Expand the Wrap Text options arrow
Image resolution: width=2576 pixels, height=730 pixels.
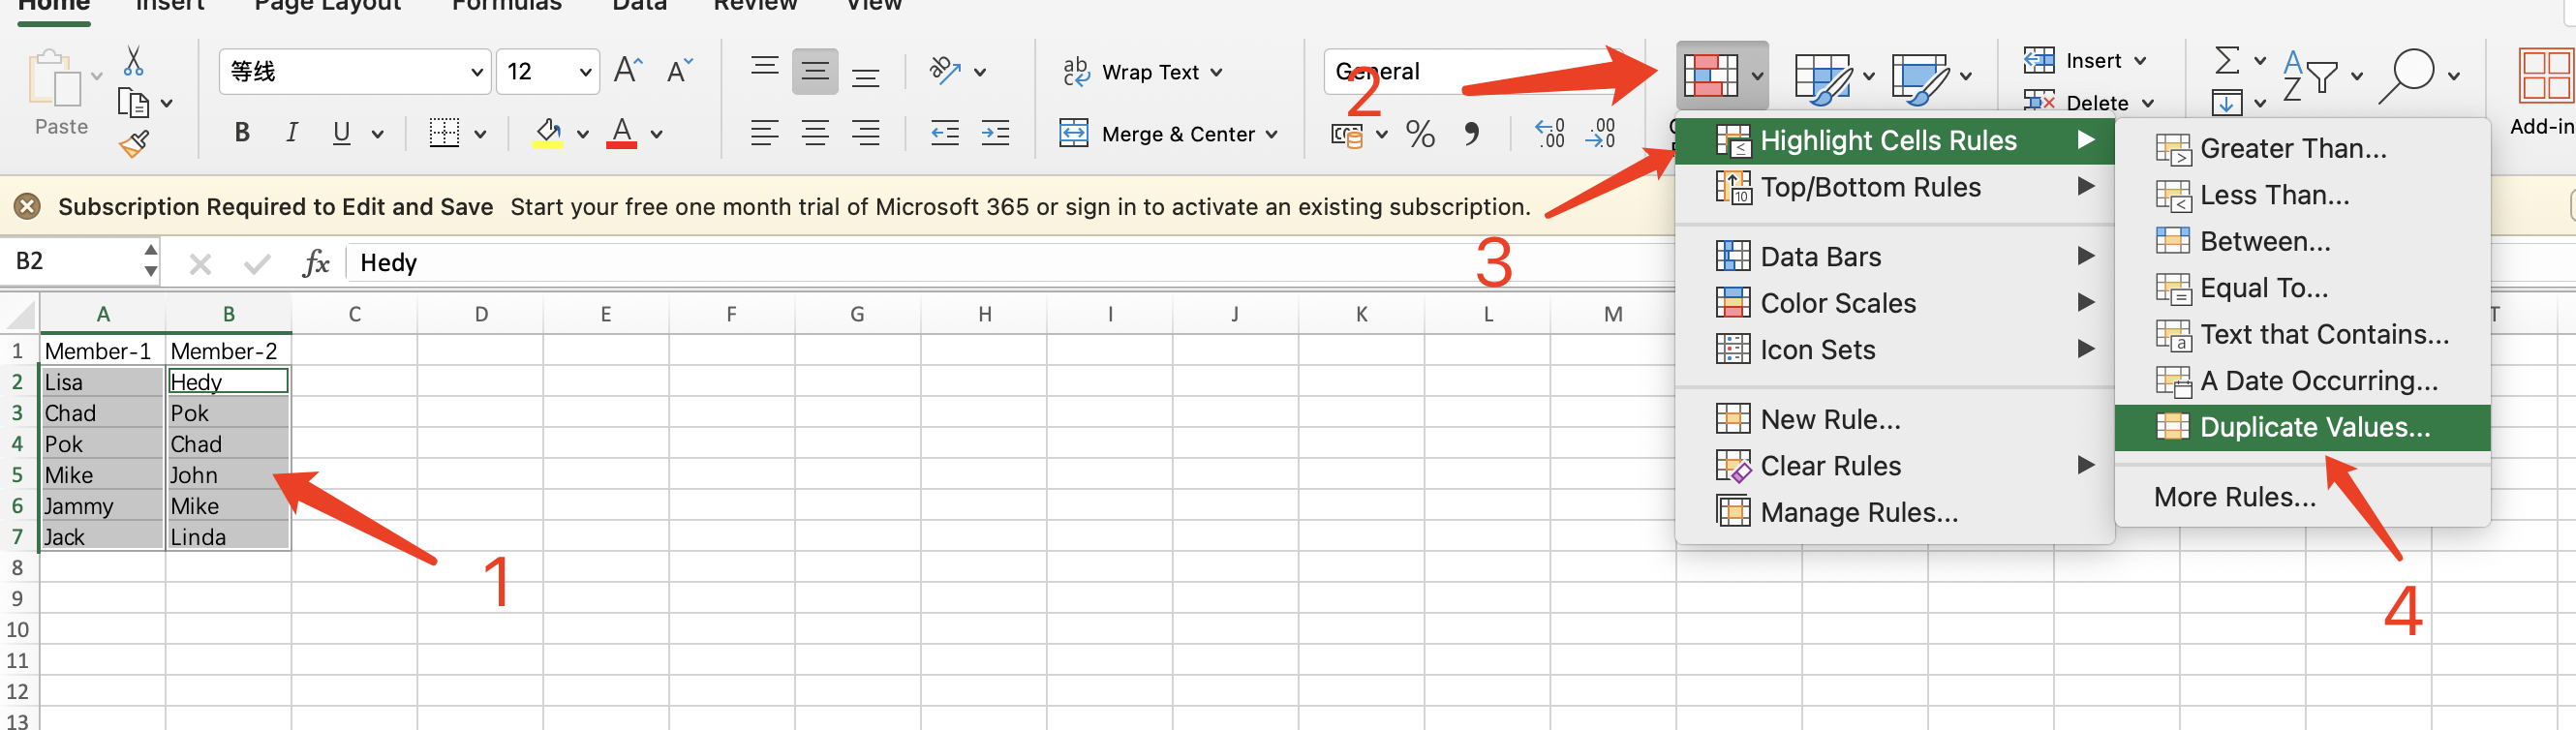click(1217, 72)
